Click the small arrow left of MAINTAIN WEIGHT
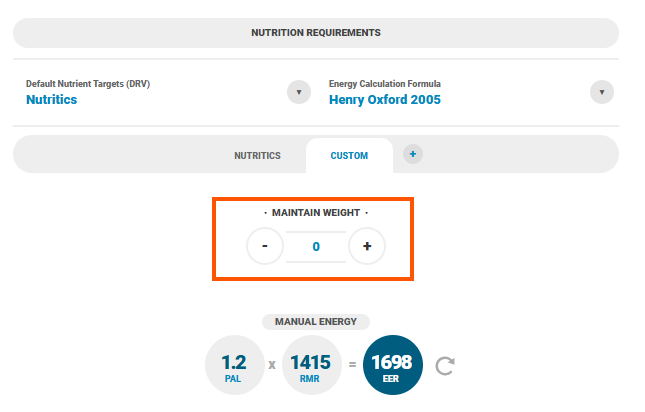Screen dimensions: 645x412 pos(265,213)
